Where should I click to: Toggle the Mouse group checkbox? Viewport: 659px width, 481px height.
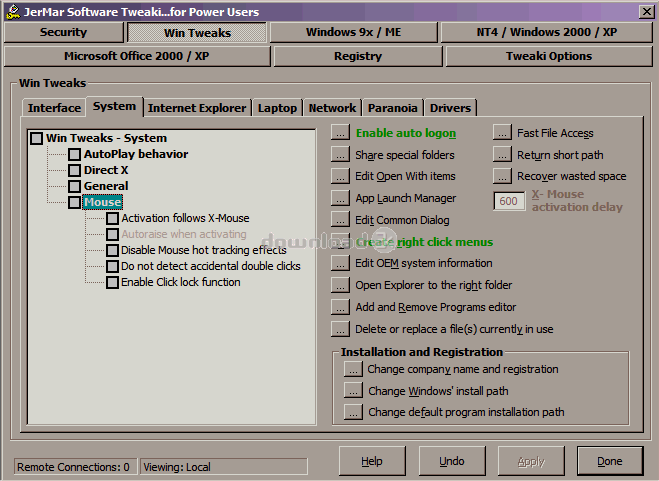(x=74, y=202)
